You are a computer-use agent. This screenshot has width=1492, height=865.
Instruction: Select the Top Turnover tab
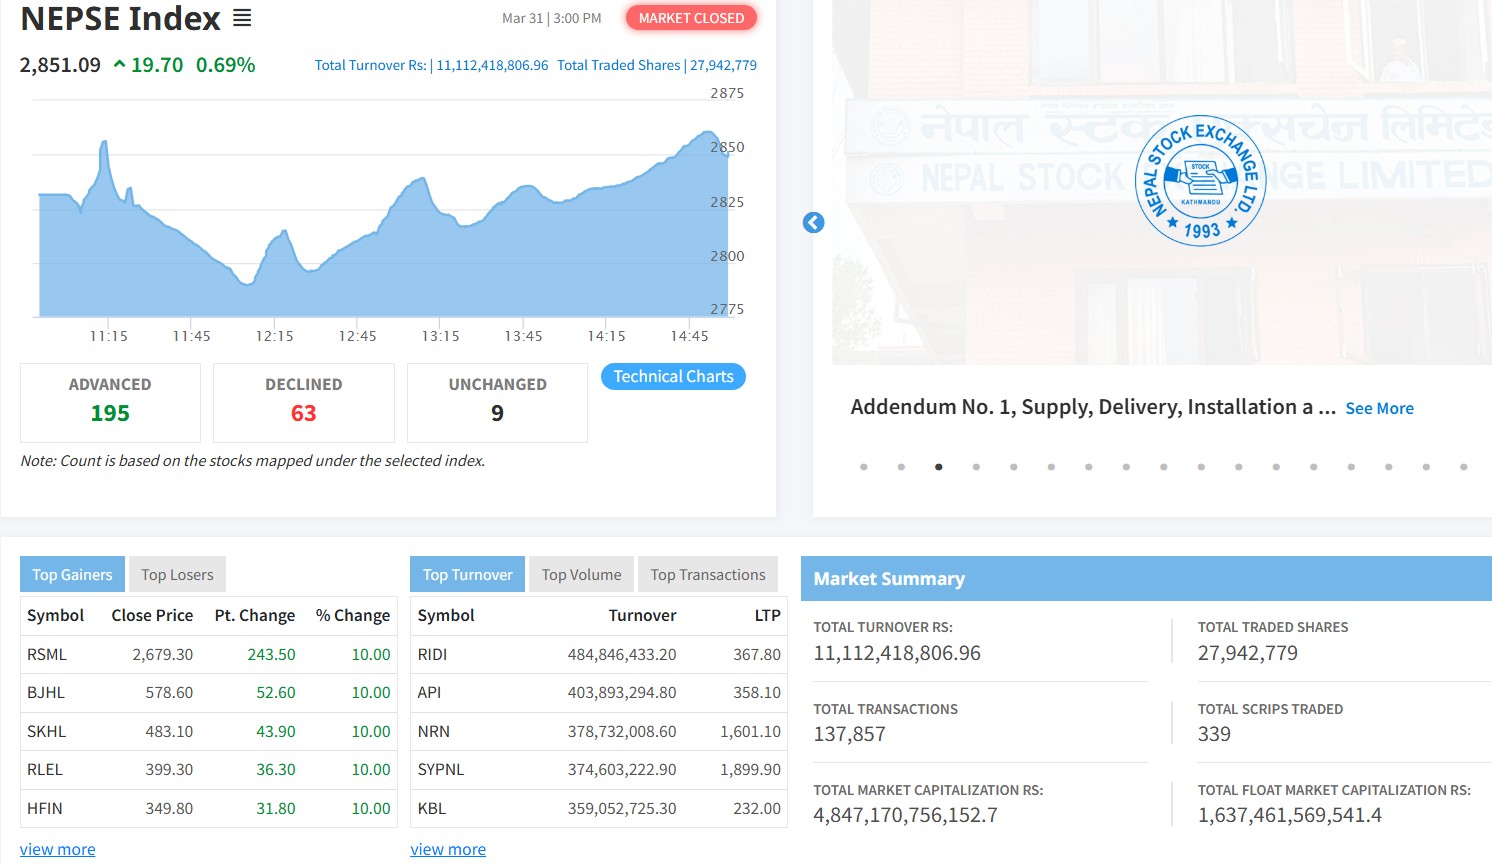click(467, 575)
